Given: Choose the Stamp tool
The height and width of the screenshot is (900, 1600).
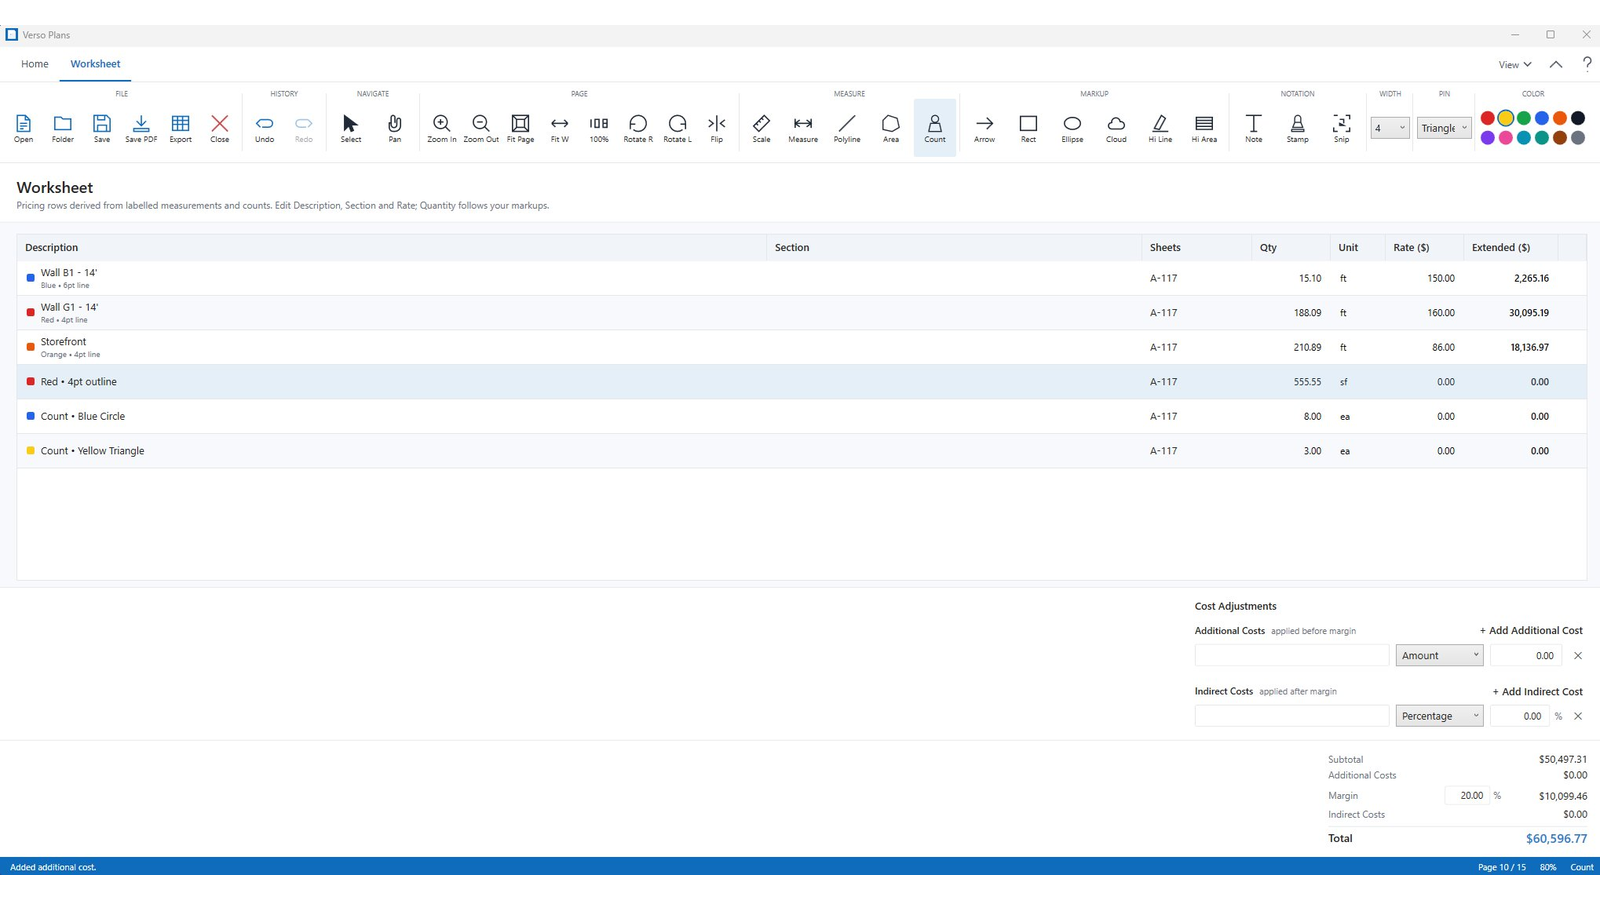Looking at the screenshot, I should [x=1298, y=127].
